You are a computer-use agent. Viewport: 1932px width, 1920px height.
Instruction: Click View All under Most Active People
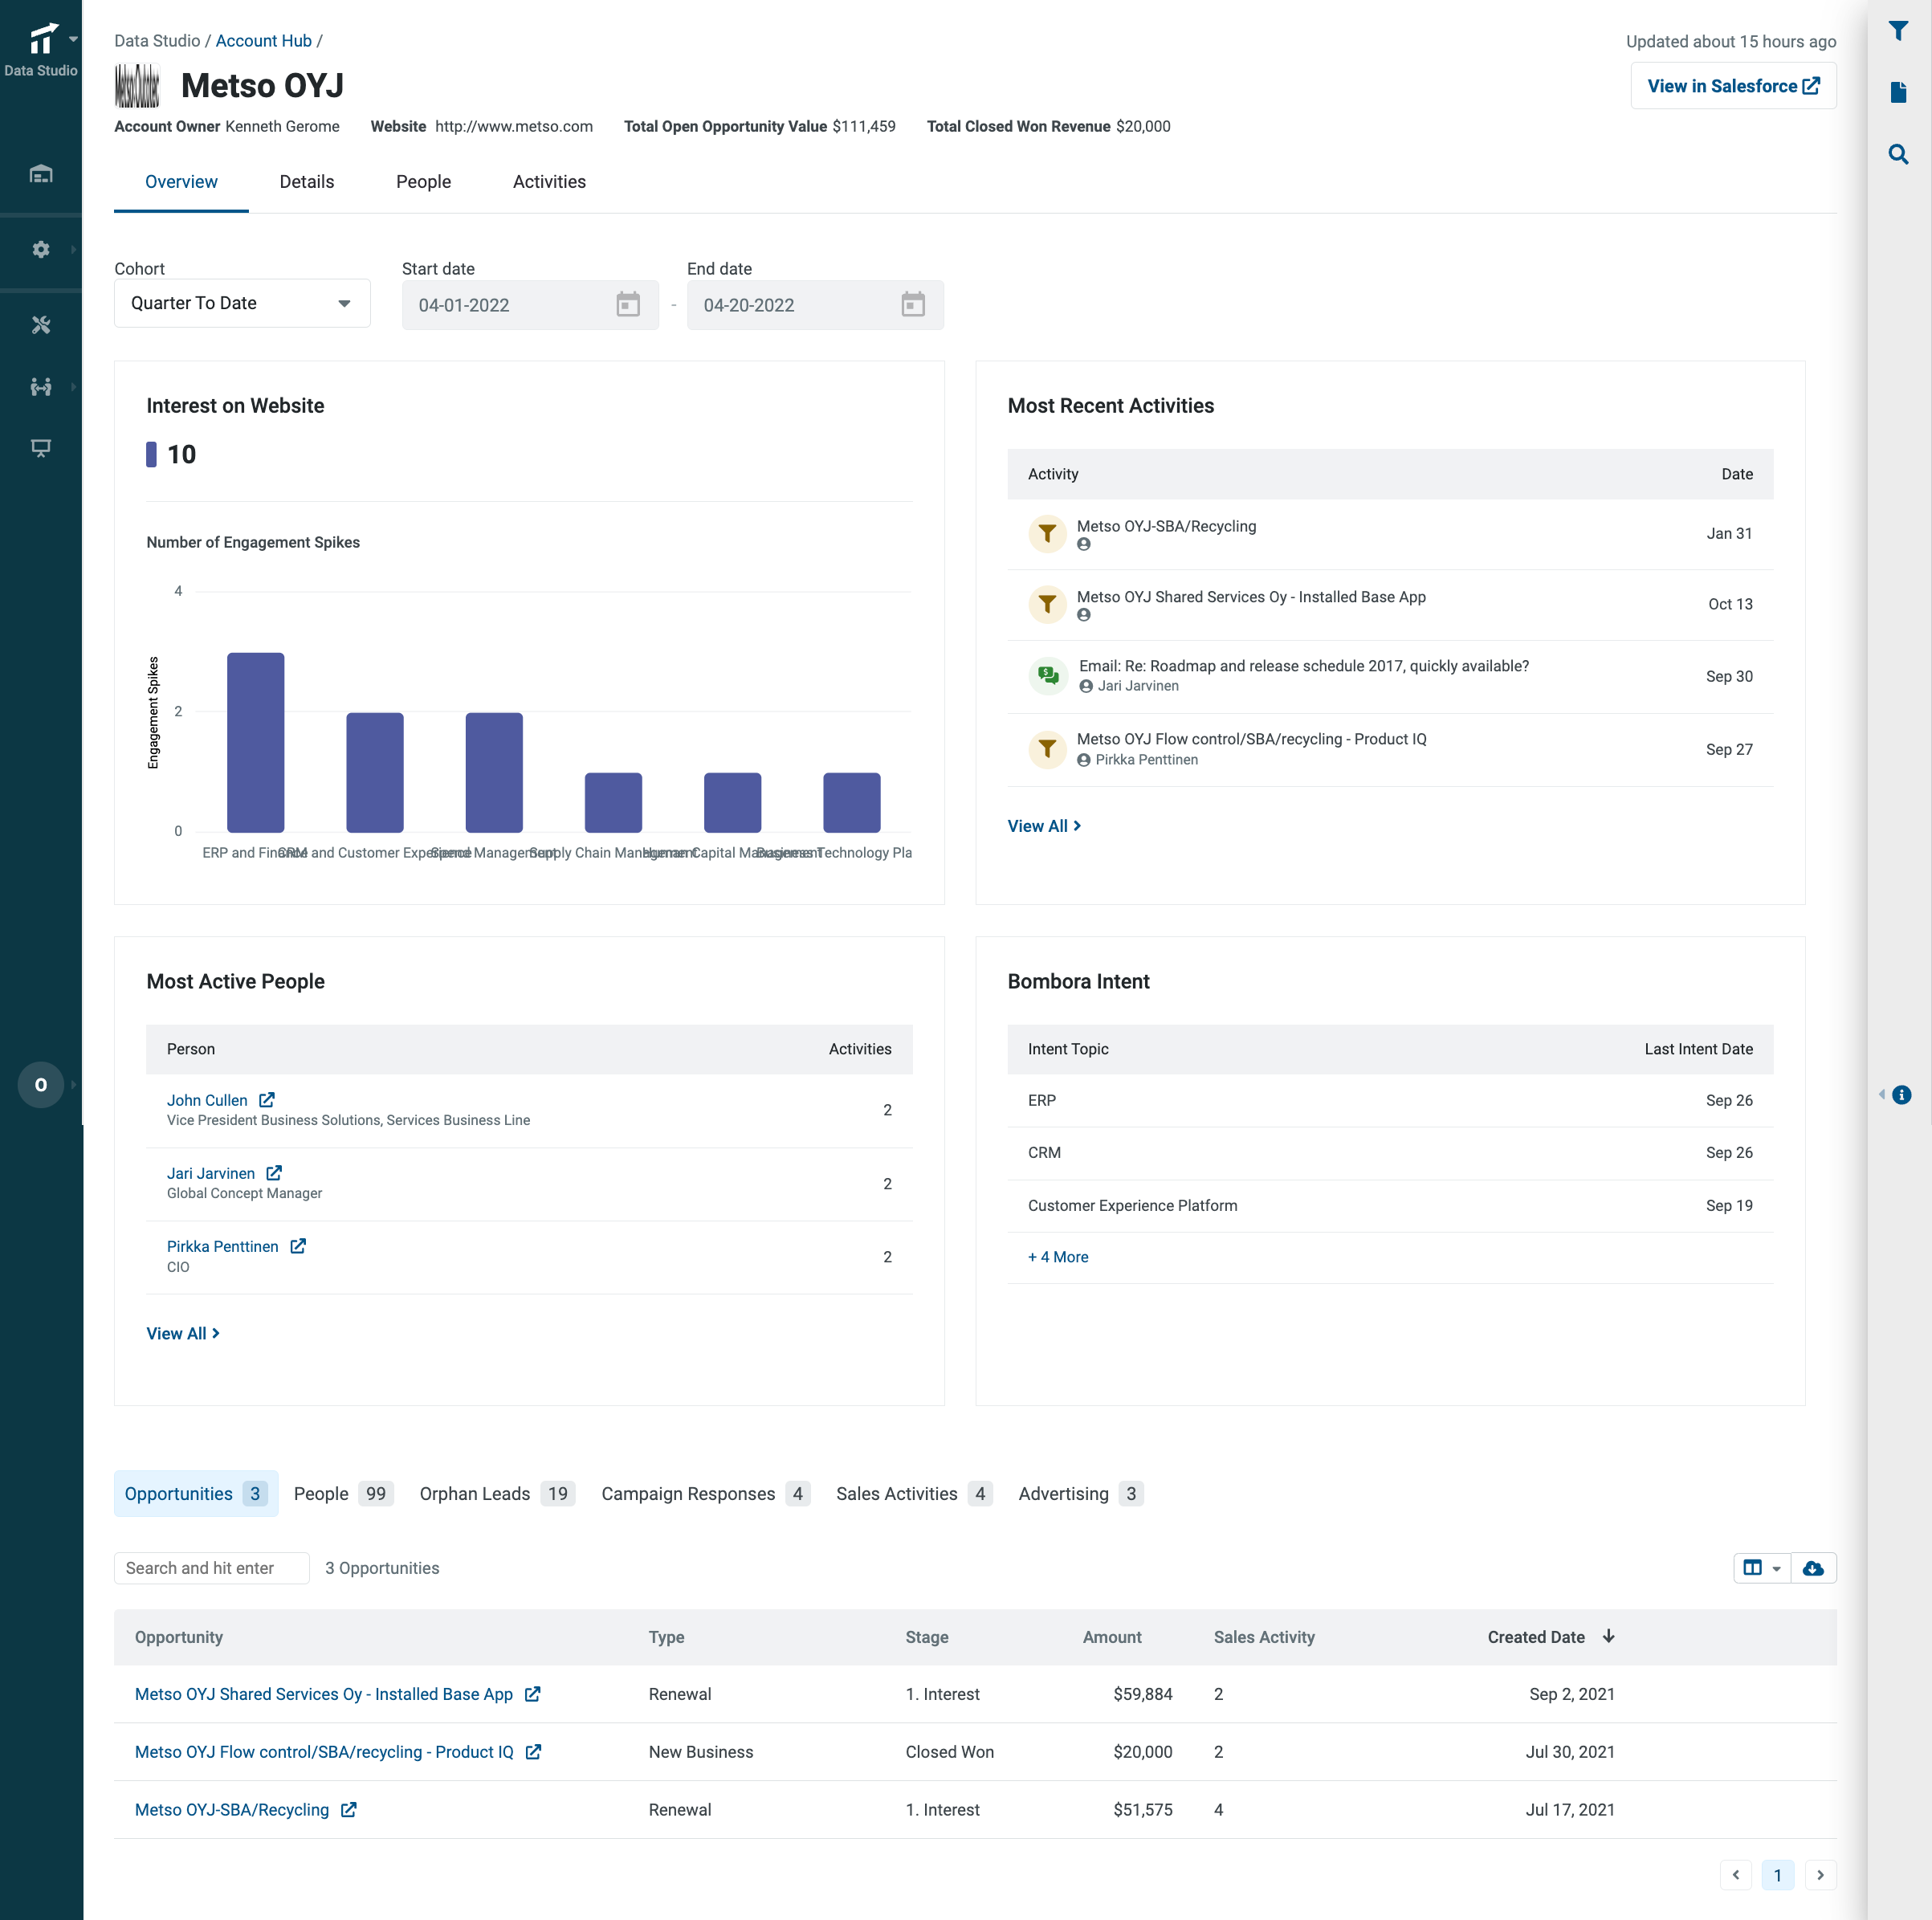[x=183, y=1333]
